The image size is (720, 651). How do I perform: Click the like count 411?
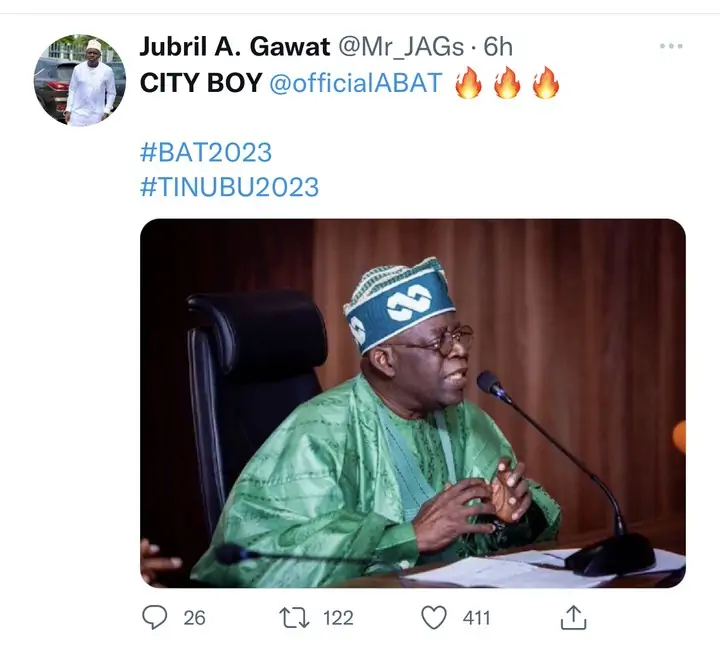(x=476, y=618)
